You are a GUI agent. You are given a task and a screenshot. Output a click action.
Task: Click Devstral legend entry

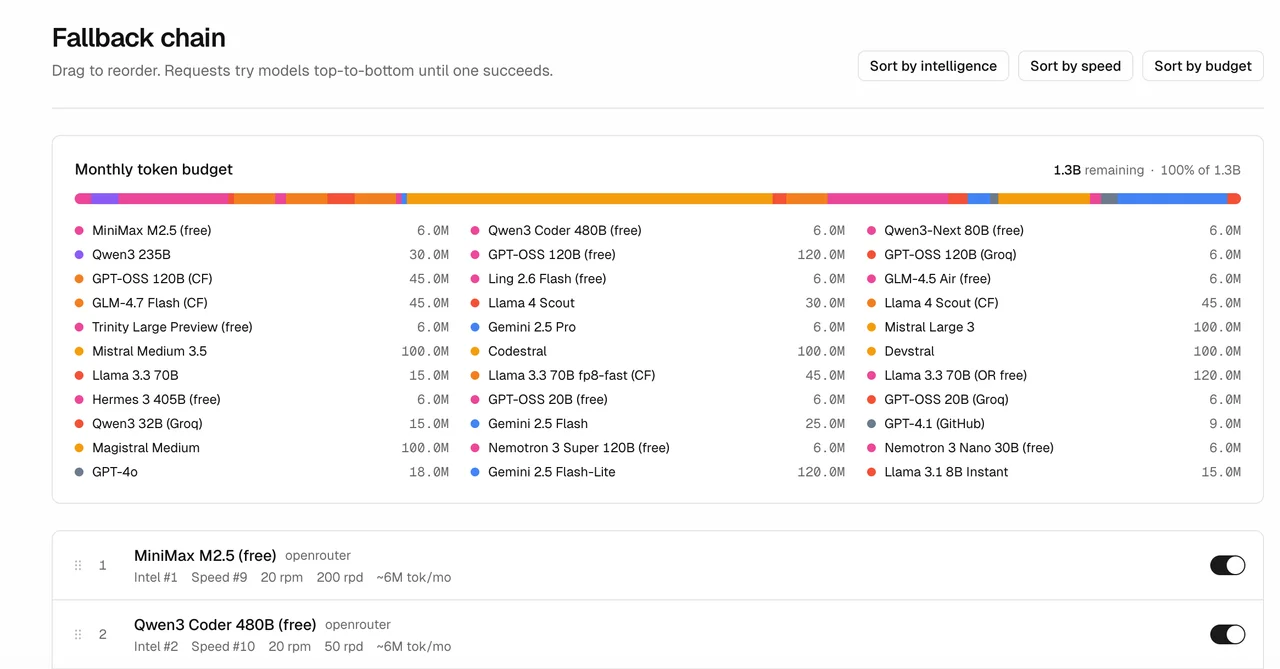(x=909, y=351)
